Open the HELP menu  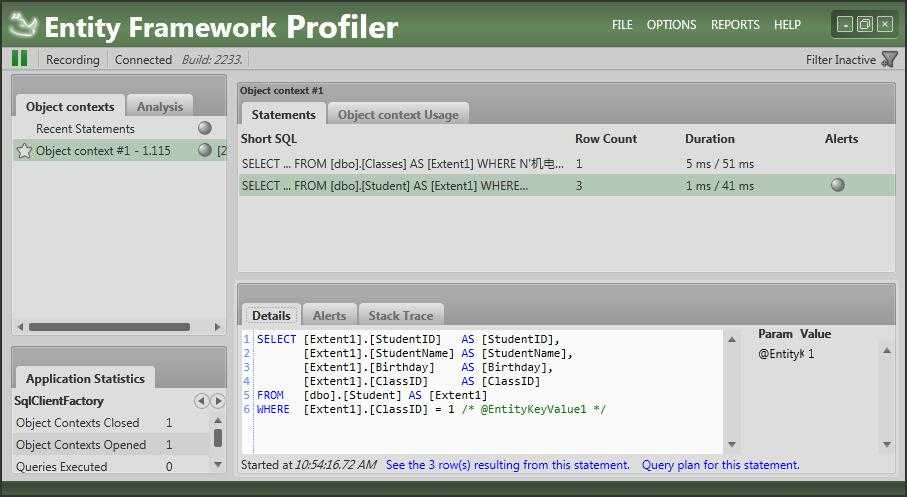(x=787, y=25)
